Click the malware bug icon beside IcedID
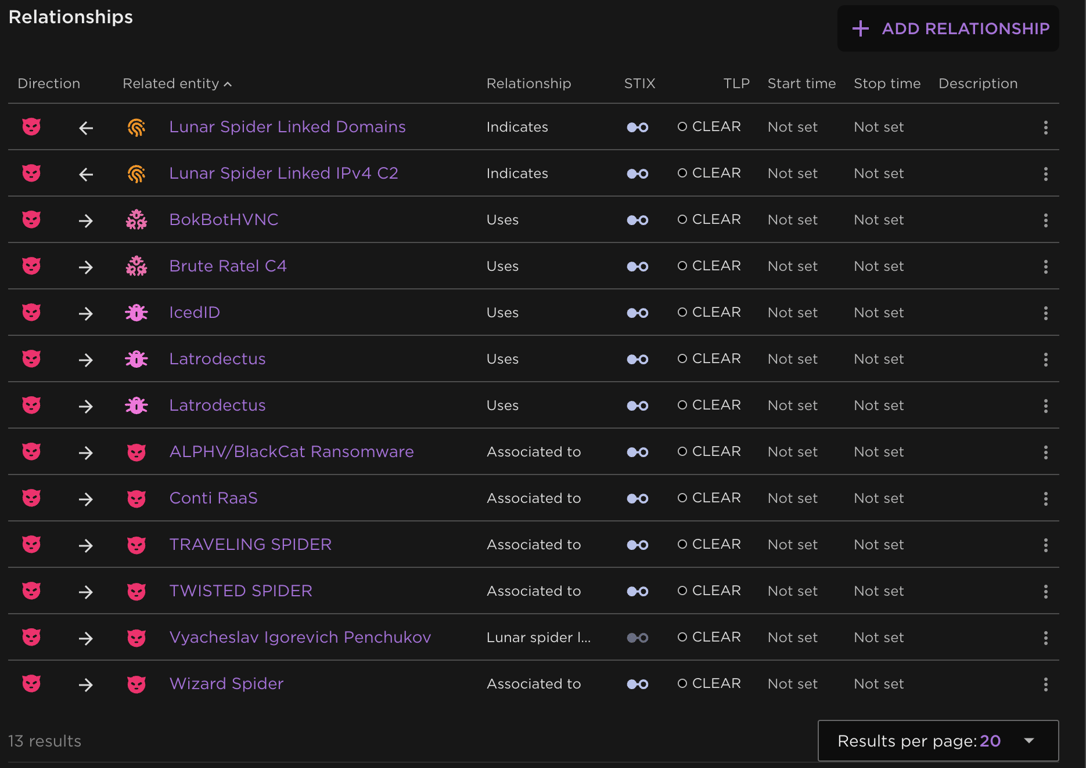Viewport: 1086px width, 768px height. click(x=136, y=313)
